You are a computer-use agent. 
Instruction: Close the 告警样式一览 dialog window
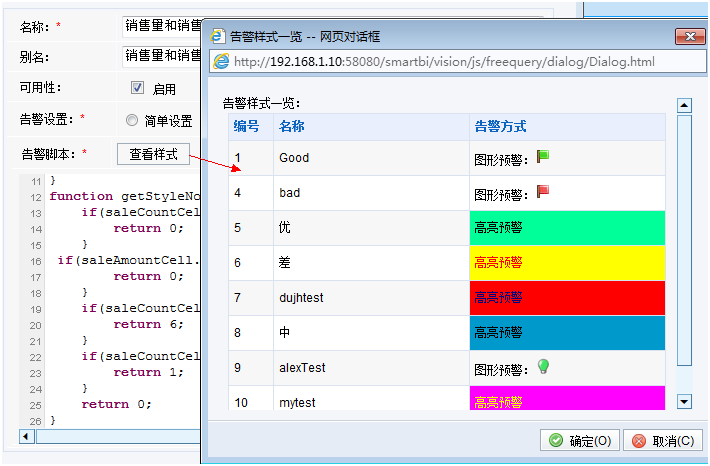pos(690,36)
